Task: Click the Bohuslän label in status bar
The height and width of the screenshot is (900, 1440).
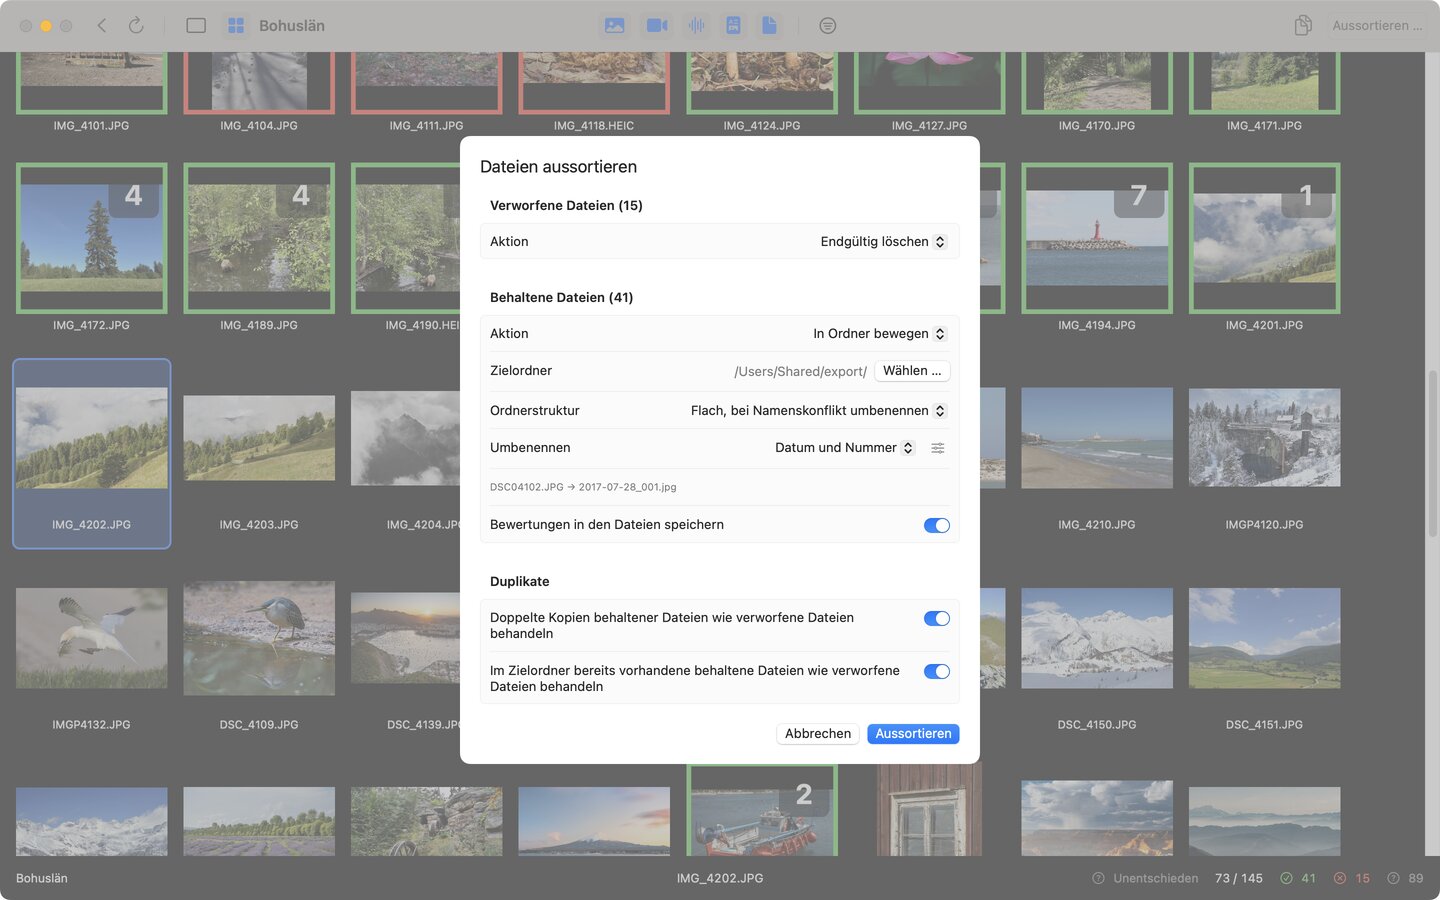Action: click(x=42, y=878)
